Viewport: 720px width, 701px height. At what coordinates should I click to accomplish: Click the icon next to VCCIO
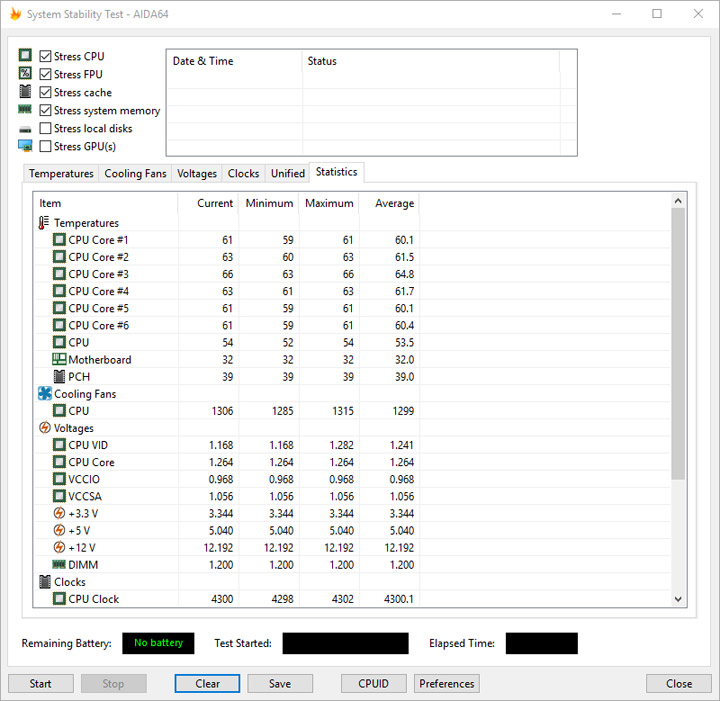[x=59, y=479]
